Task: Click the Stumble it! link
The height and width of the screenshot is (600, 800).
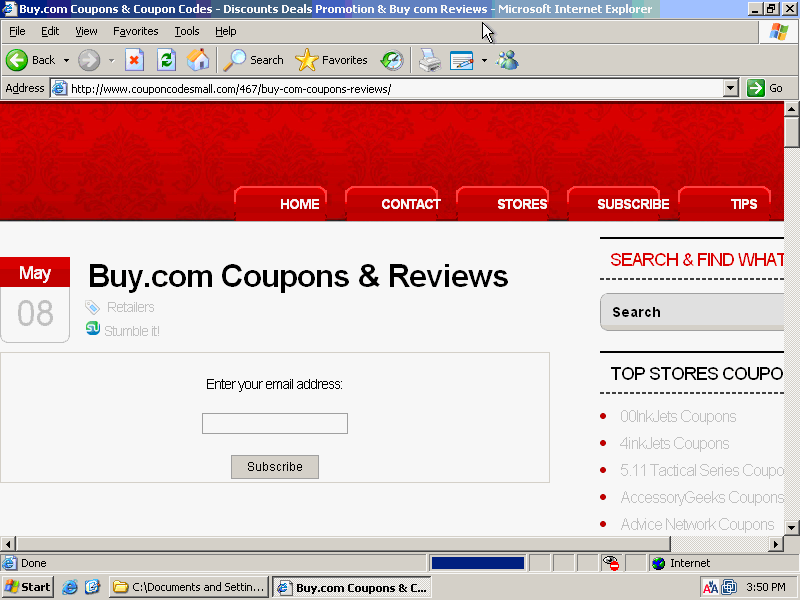Action: point(132,331)
